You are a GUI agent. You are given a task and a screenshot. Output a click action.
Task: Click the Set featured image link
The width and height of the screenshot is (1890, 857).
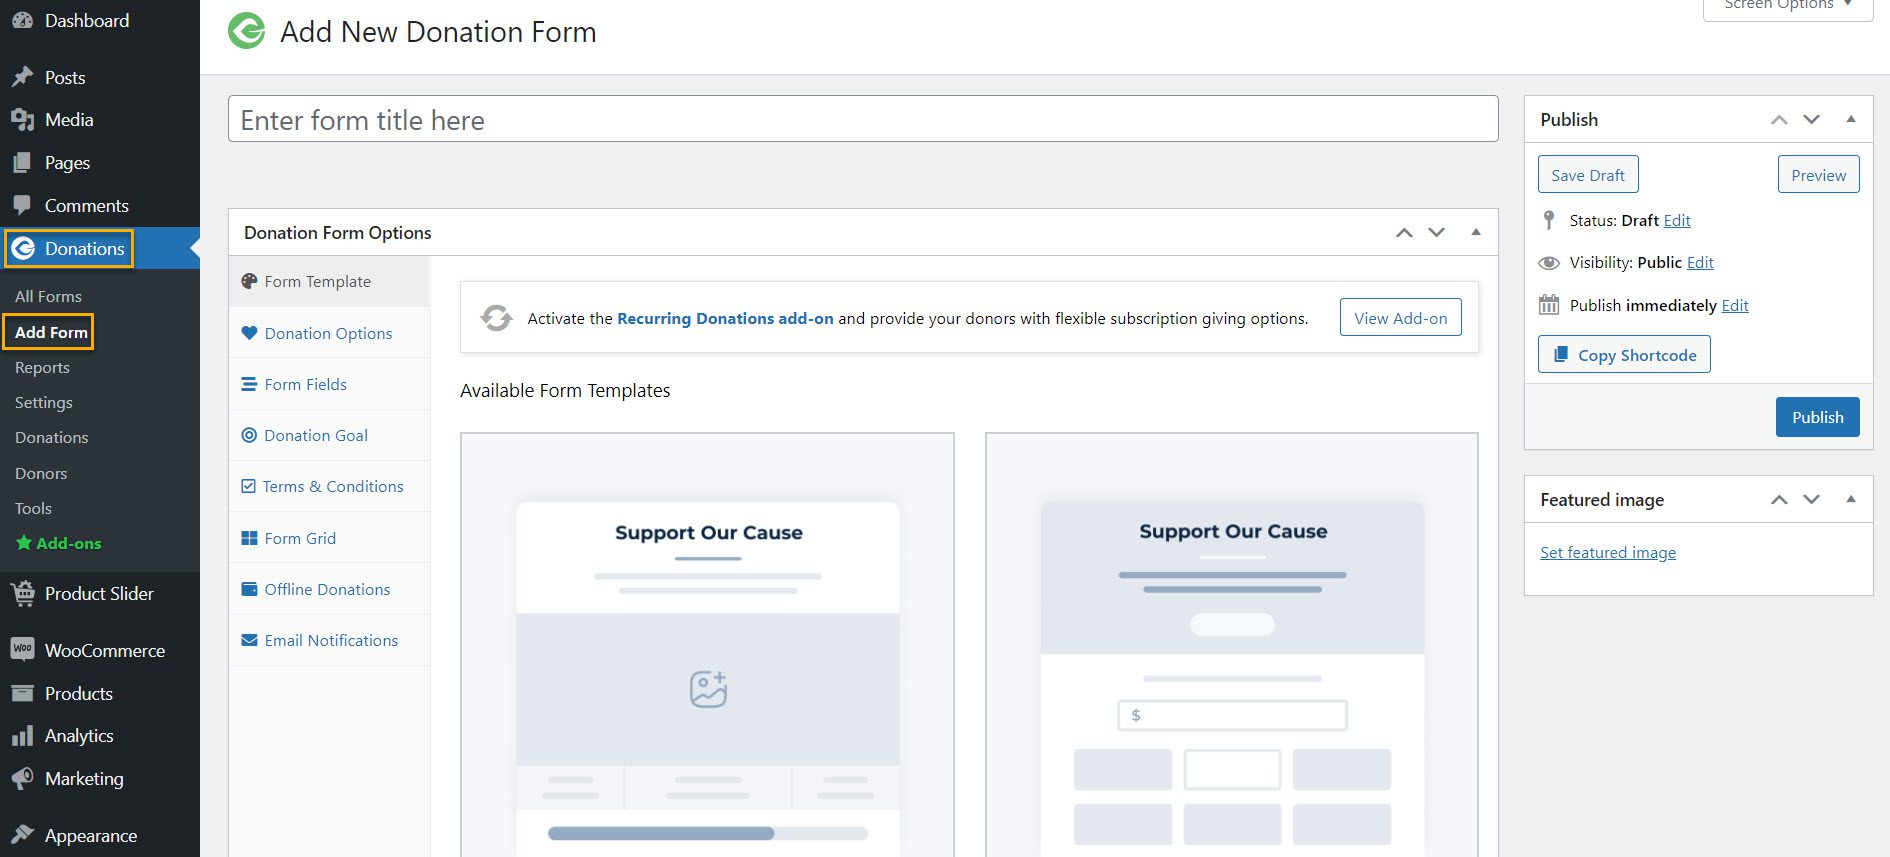(1608, 552)
